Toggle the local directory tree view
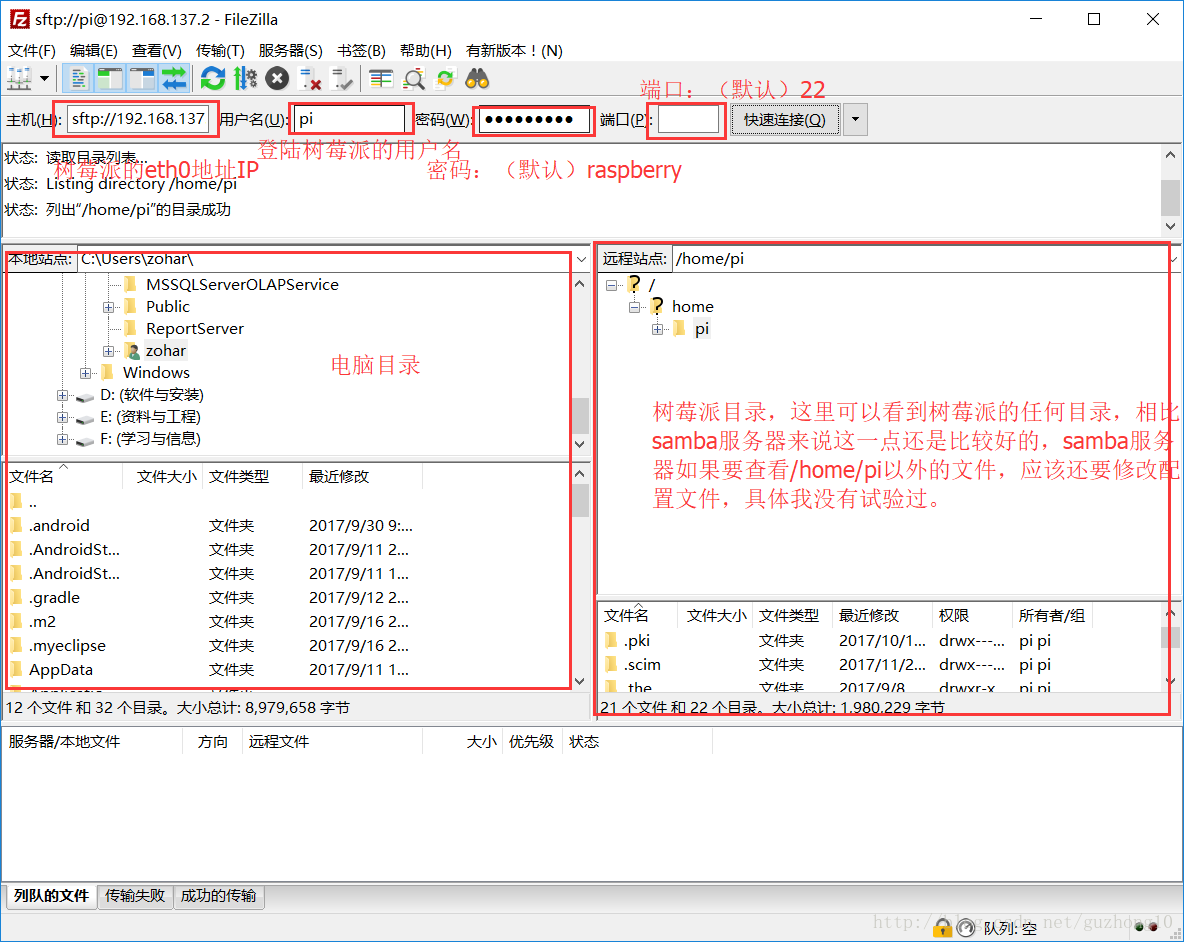 [110, 78]
